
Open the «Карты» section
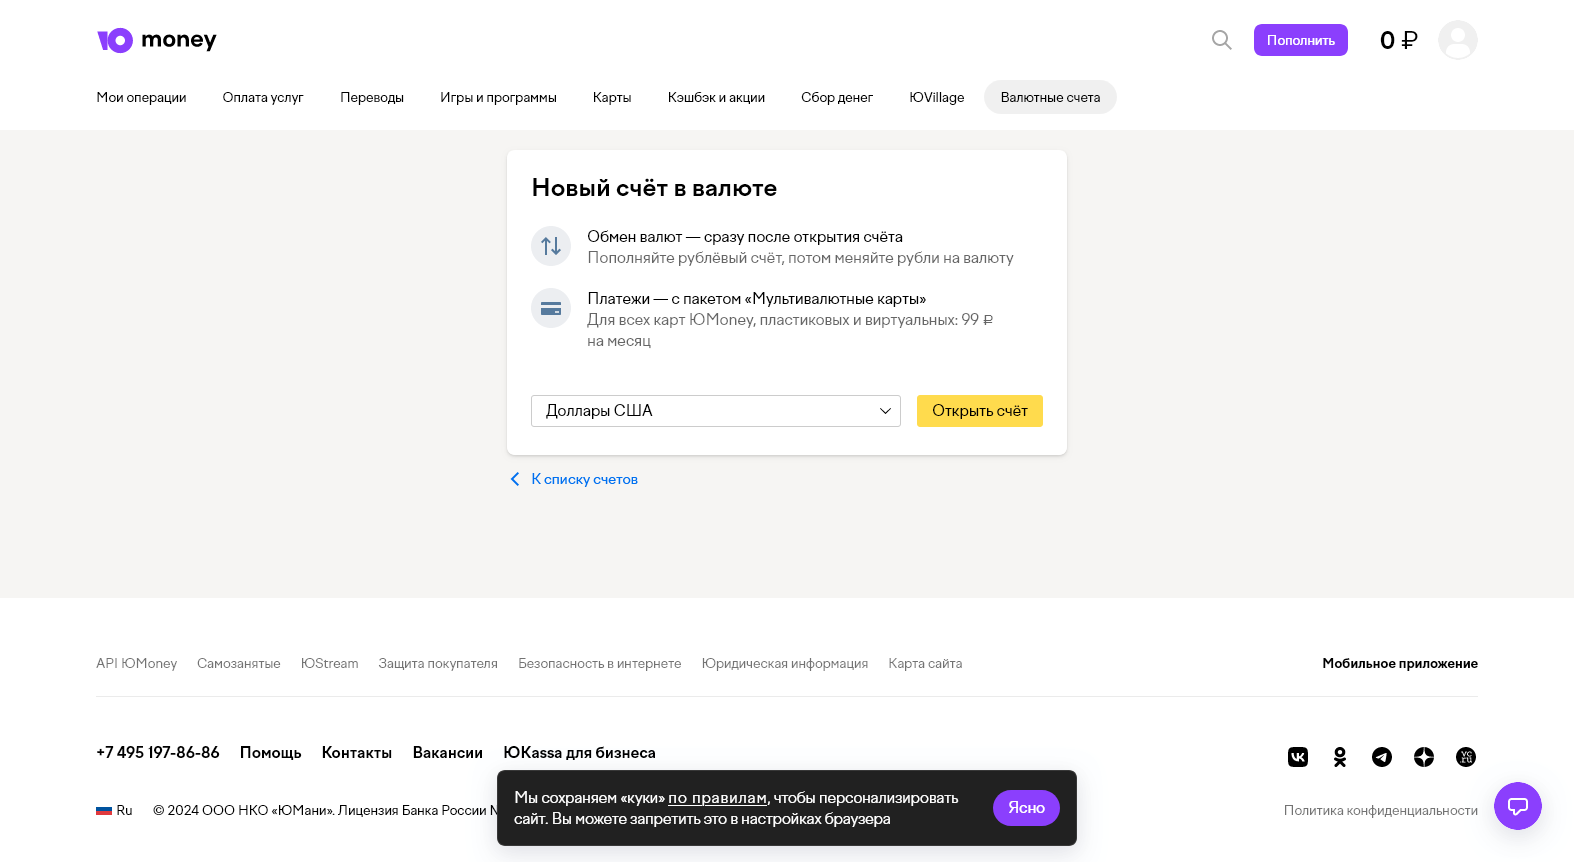(612, 97)
